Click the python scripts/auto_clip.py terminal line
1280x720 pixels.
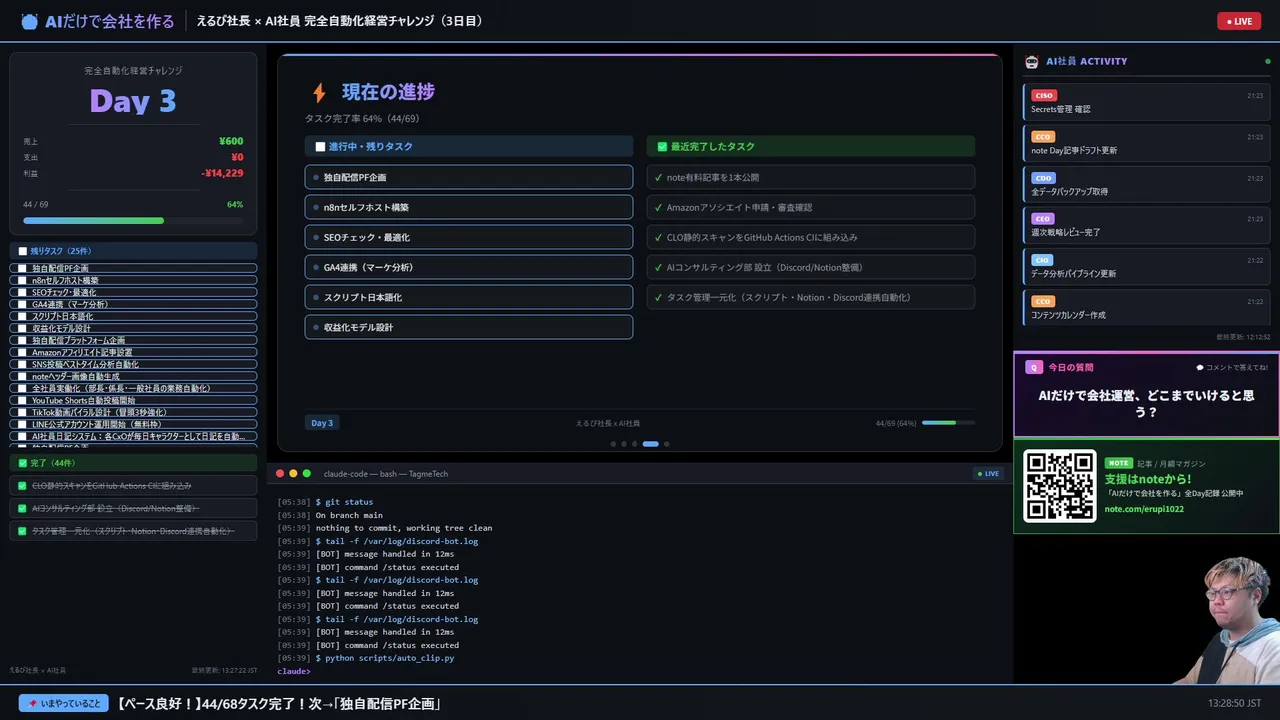[x=366, y=658]
